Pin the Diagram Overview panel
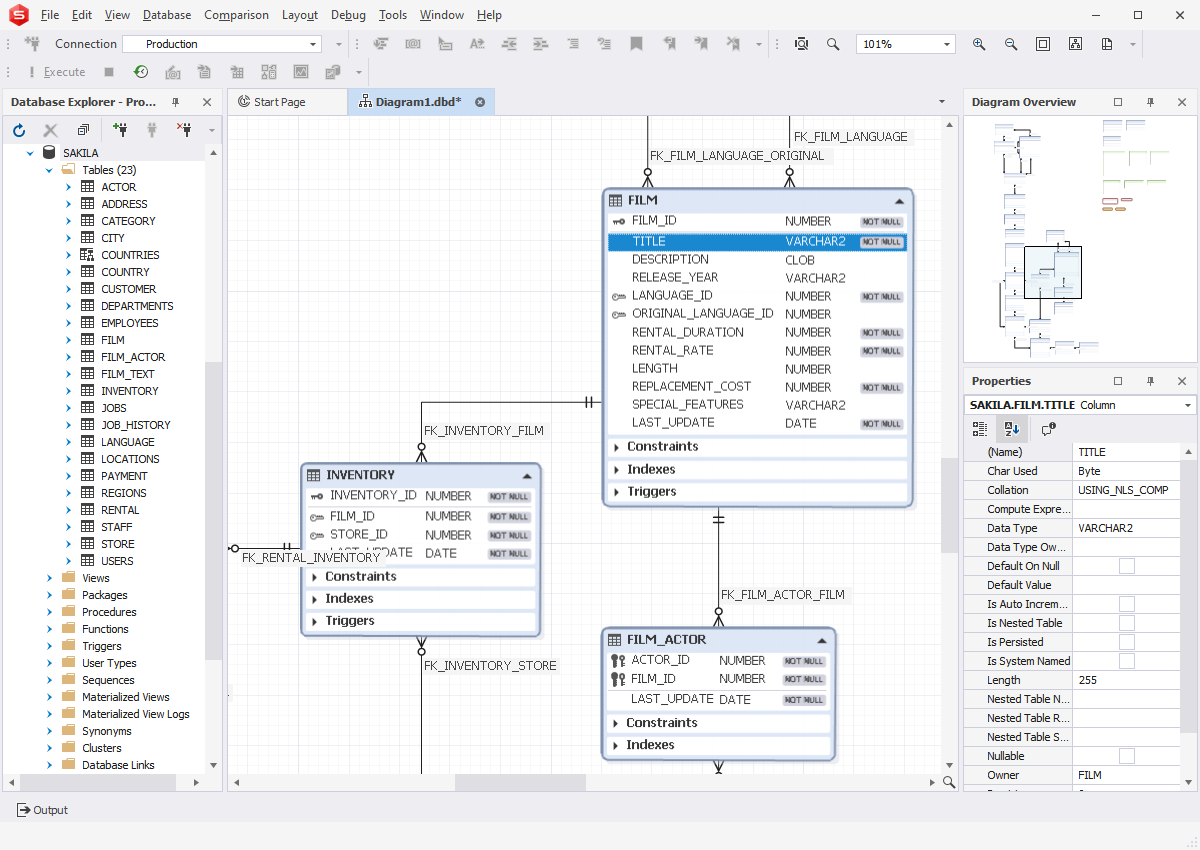 [x=1150, y=102]
